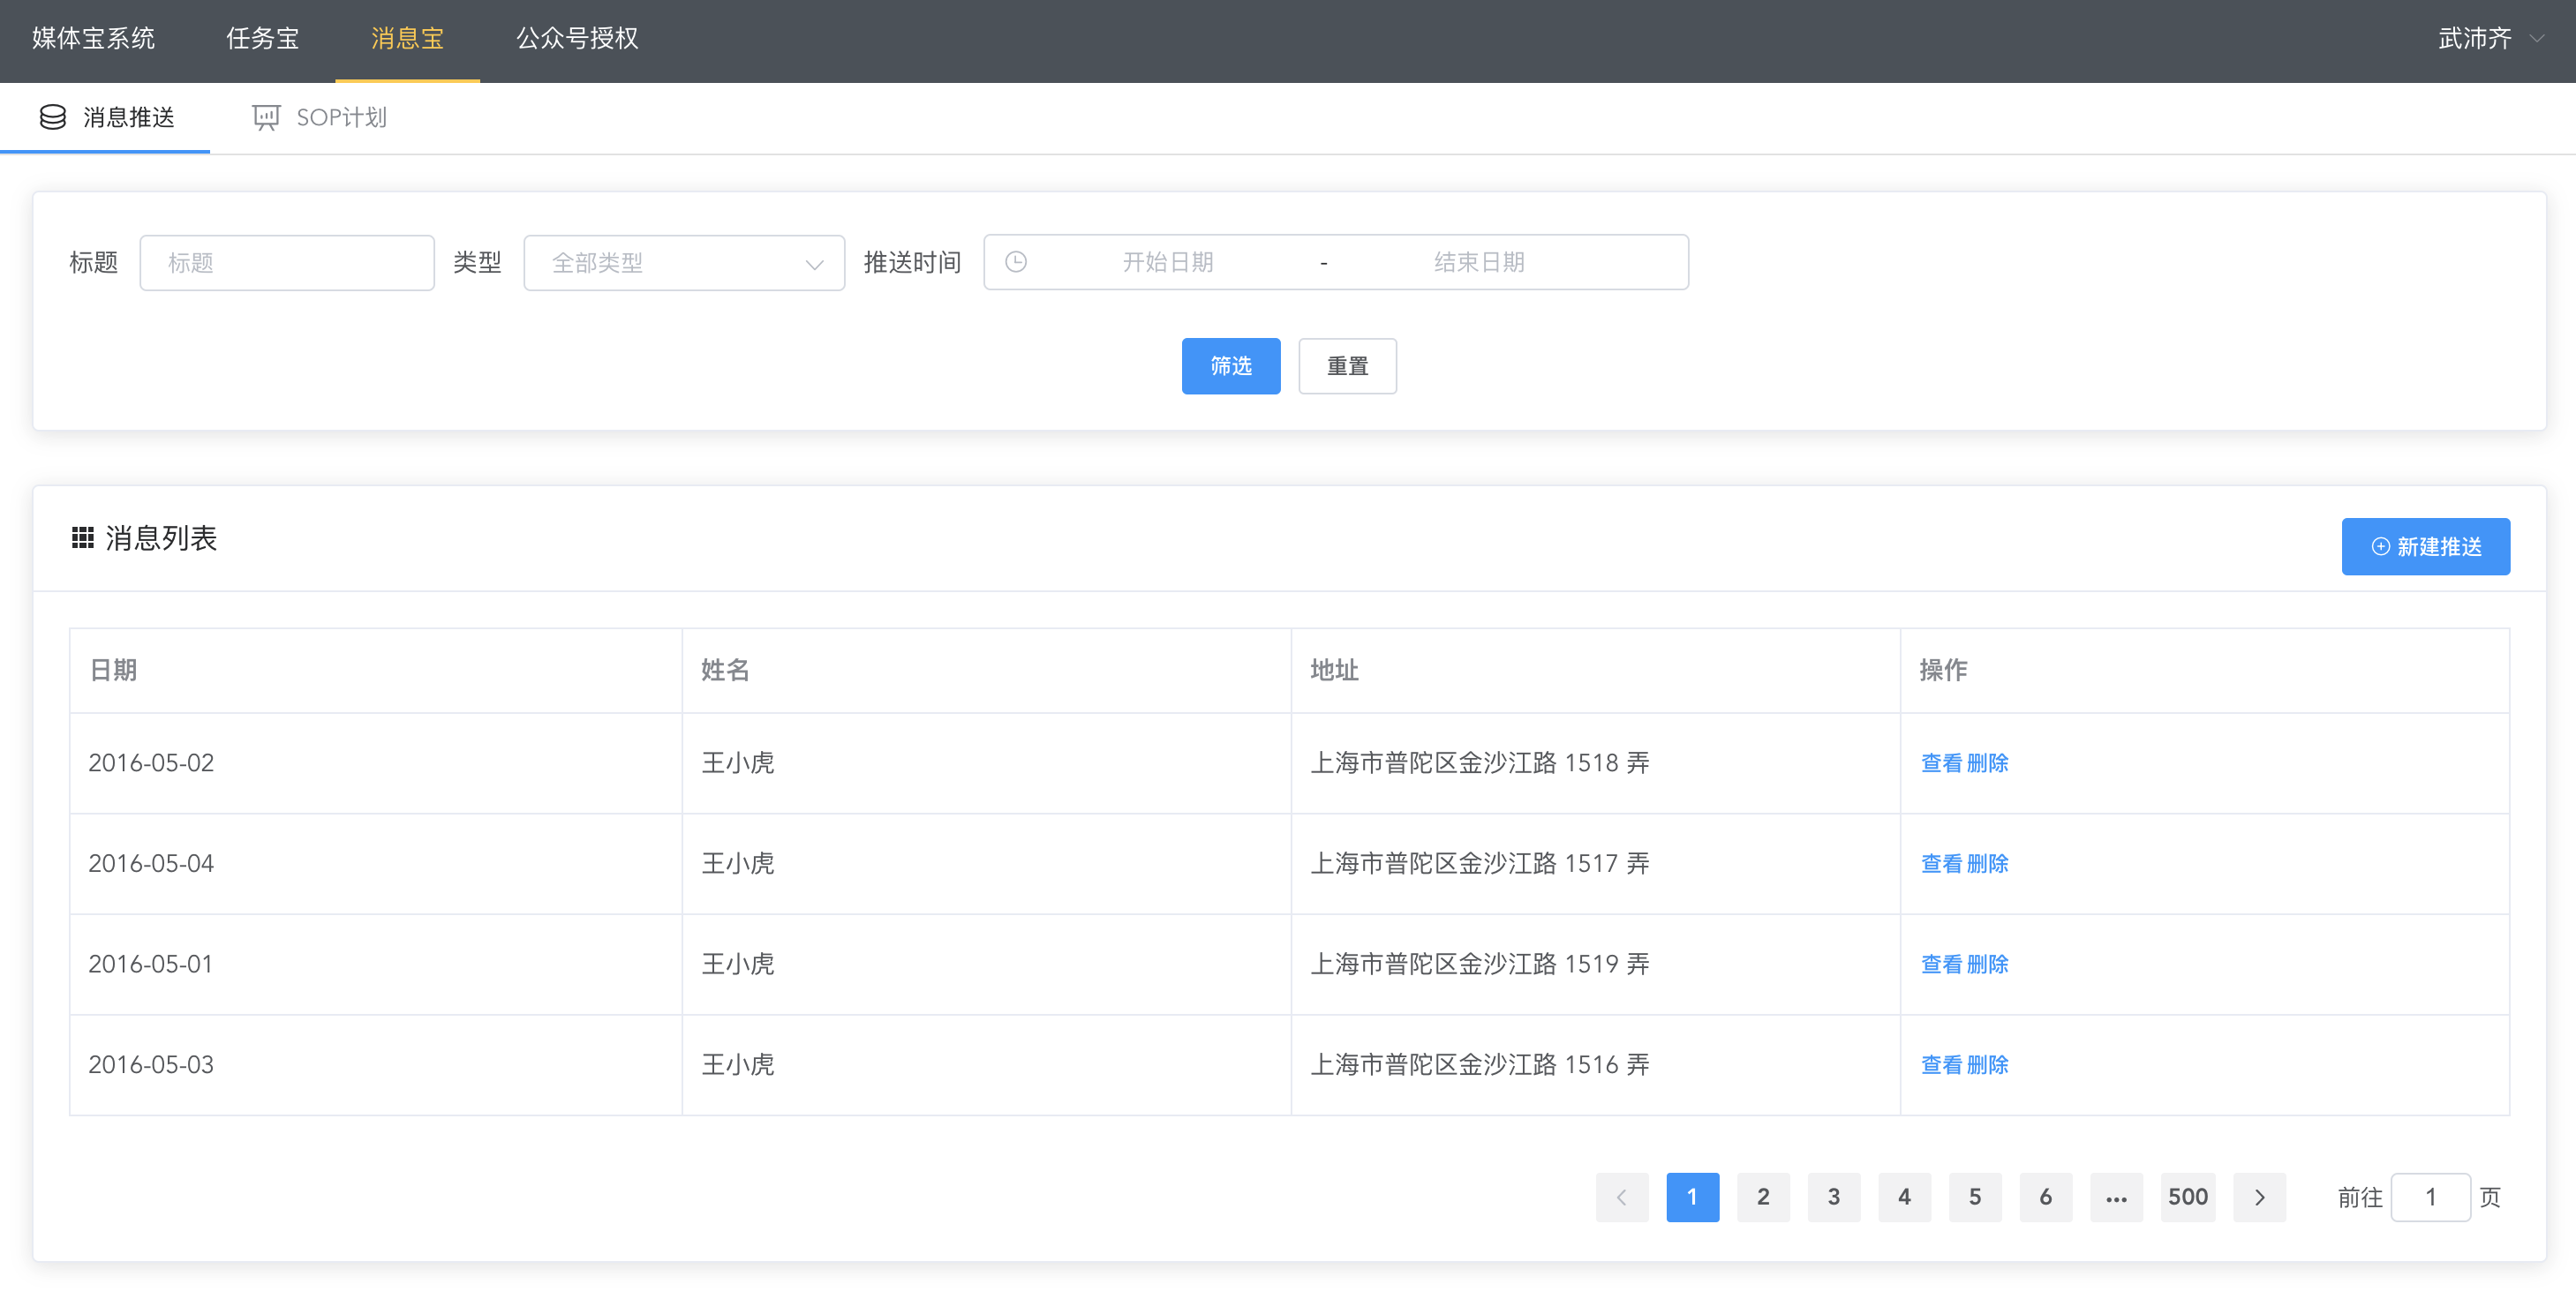Click the plus icon on 新建推送

(x=2381, y=546)
